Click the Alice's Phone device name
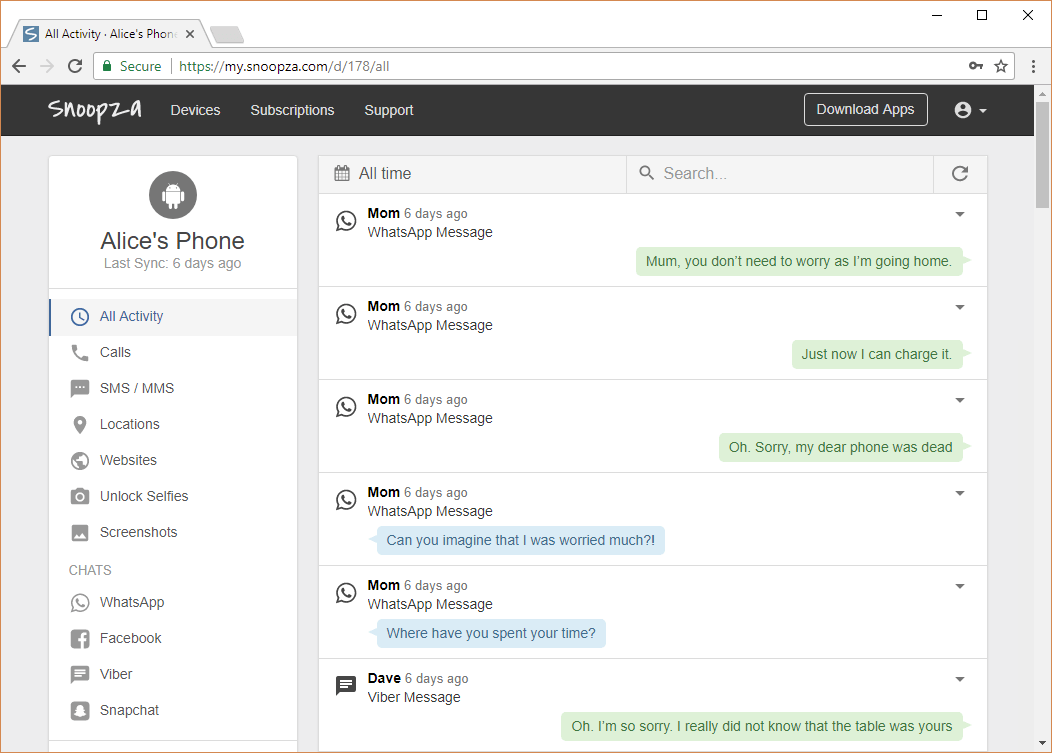1052x753 pixels. tap(172, 240)
